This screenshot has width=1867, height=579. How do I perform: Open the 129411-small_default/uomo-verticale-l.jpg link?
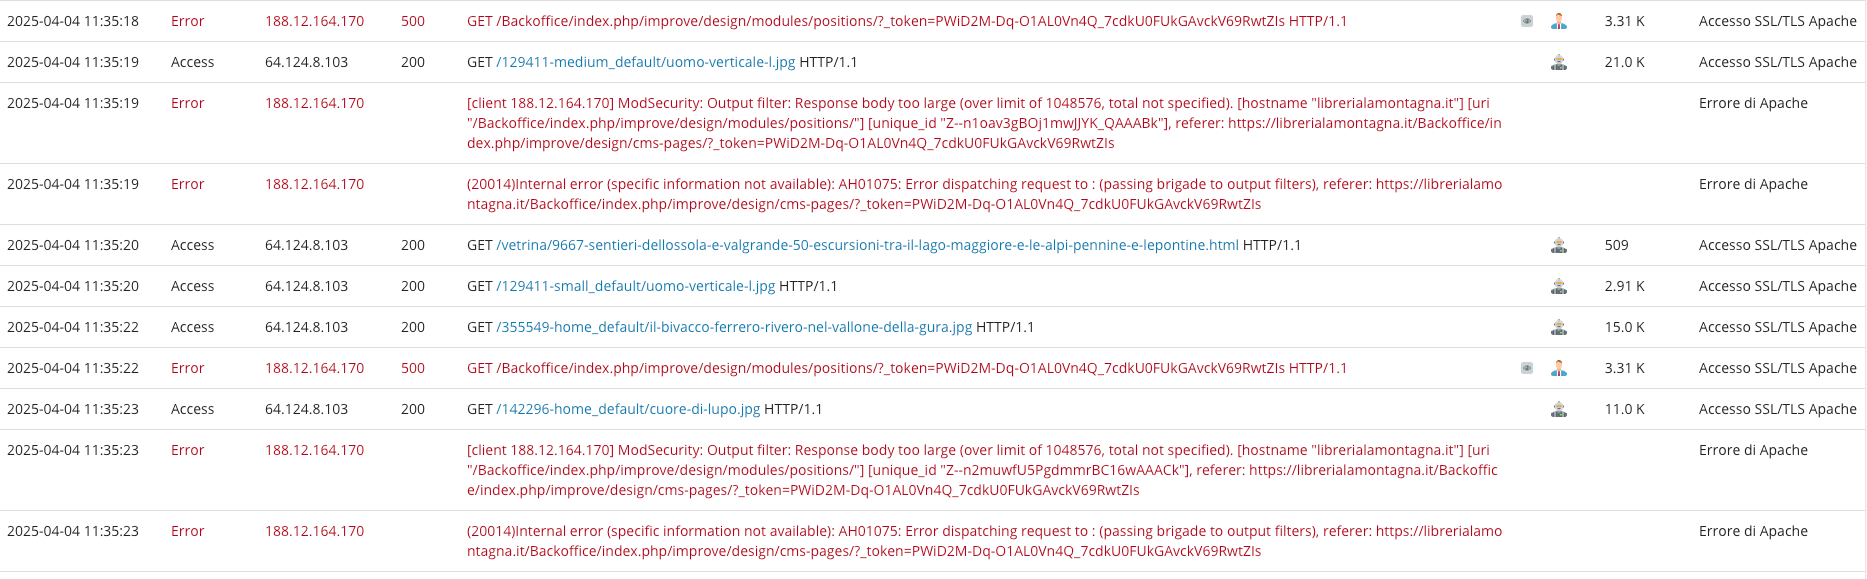636,286
